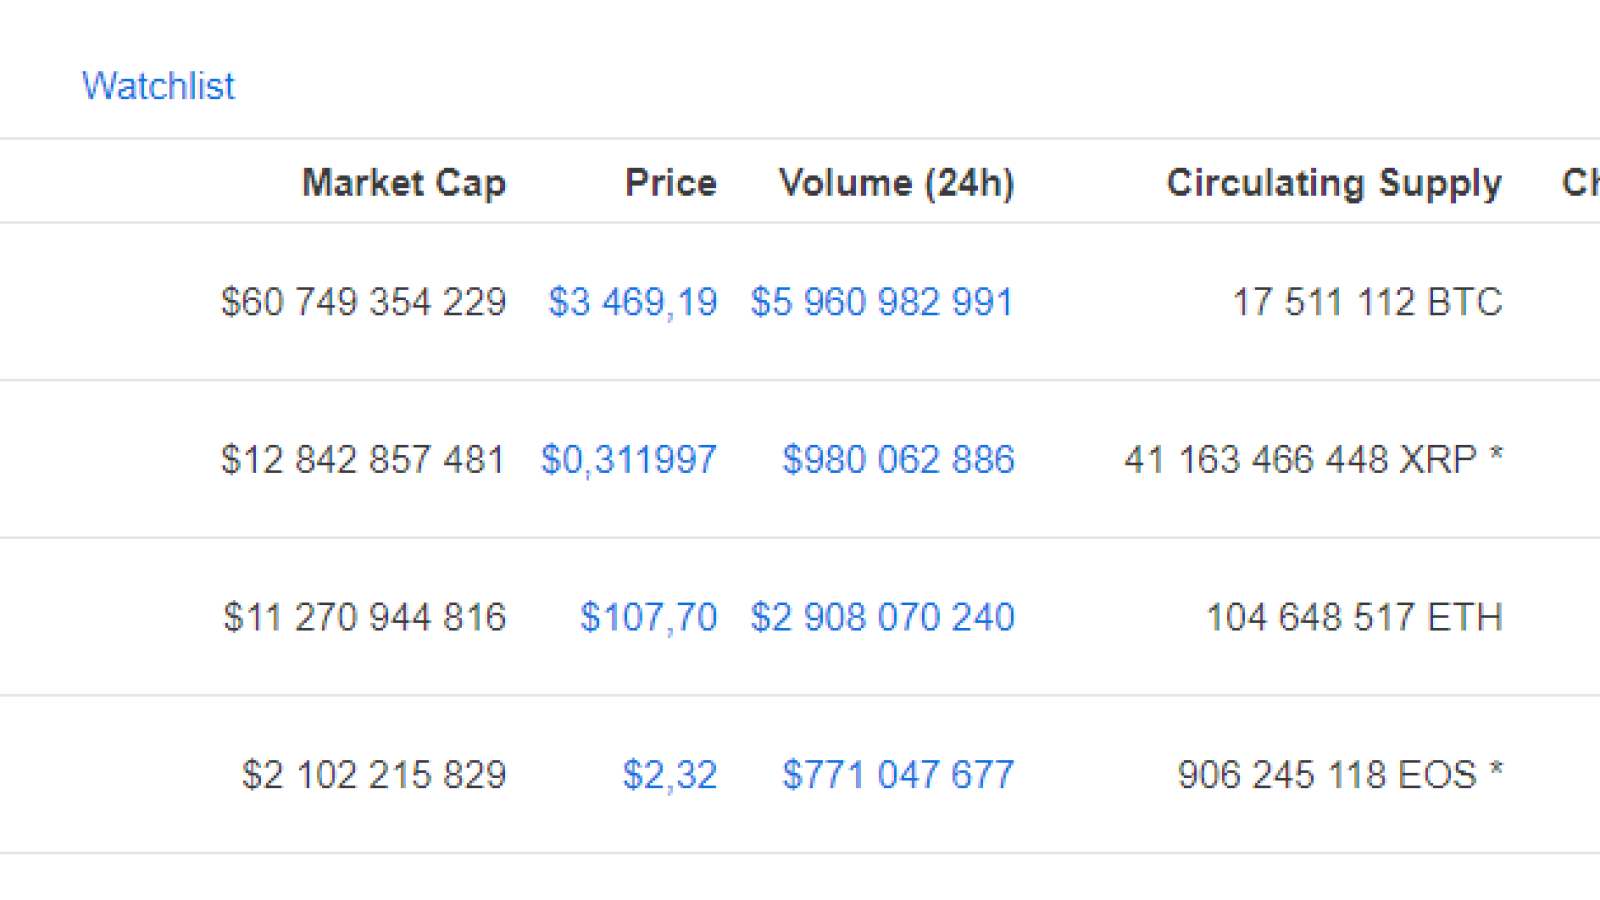Image resolution: width=1600 pixels, height=900 pixels.
Task: Open Bitcoin price $3 469,19 link
Action: (633, 302)
